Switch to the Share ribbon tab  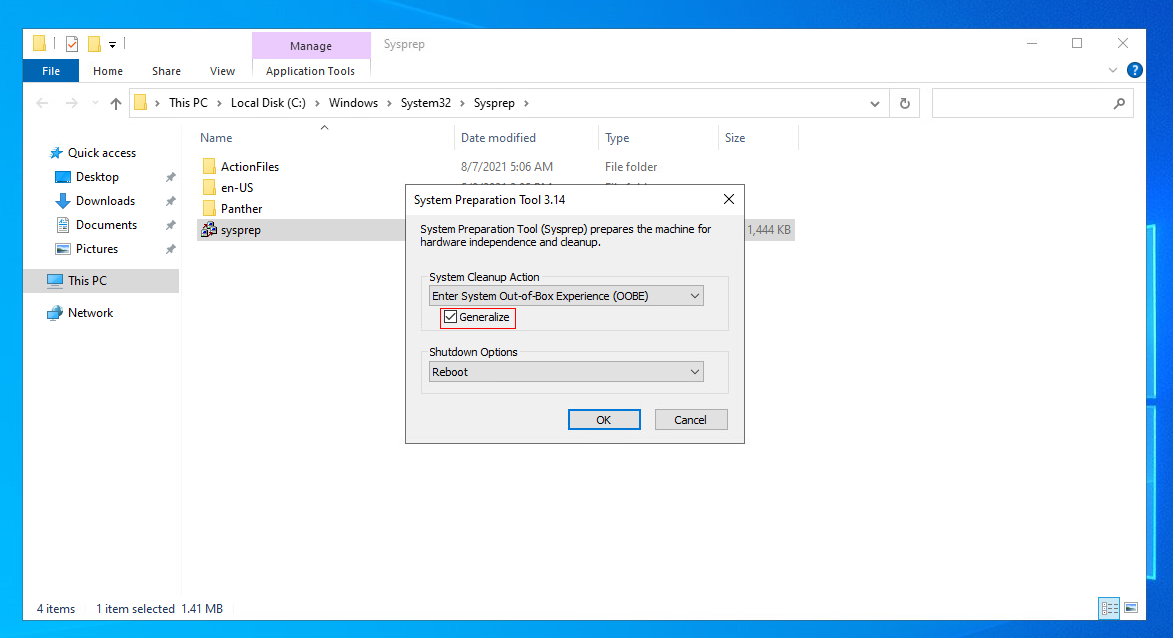(166, 71)
